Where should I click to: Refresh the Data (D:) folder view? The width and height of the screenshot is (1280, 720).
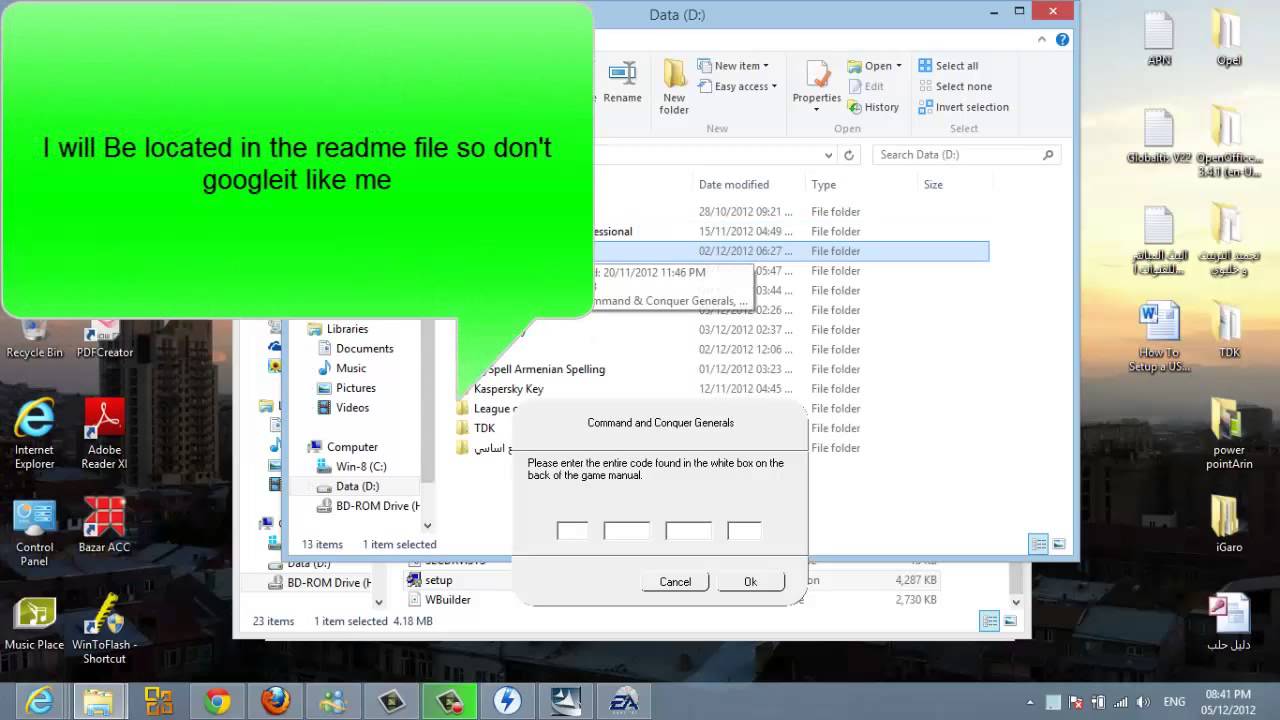[849, 155]
